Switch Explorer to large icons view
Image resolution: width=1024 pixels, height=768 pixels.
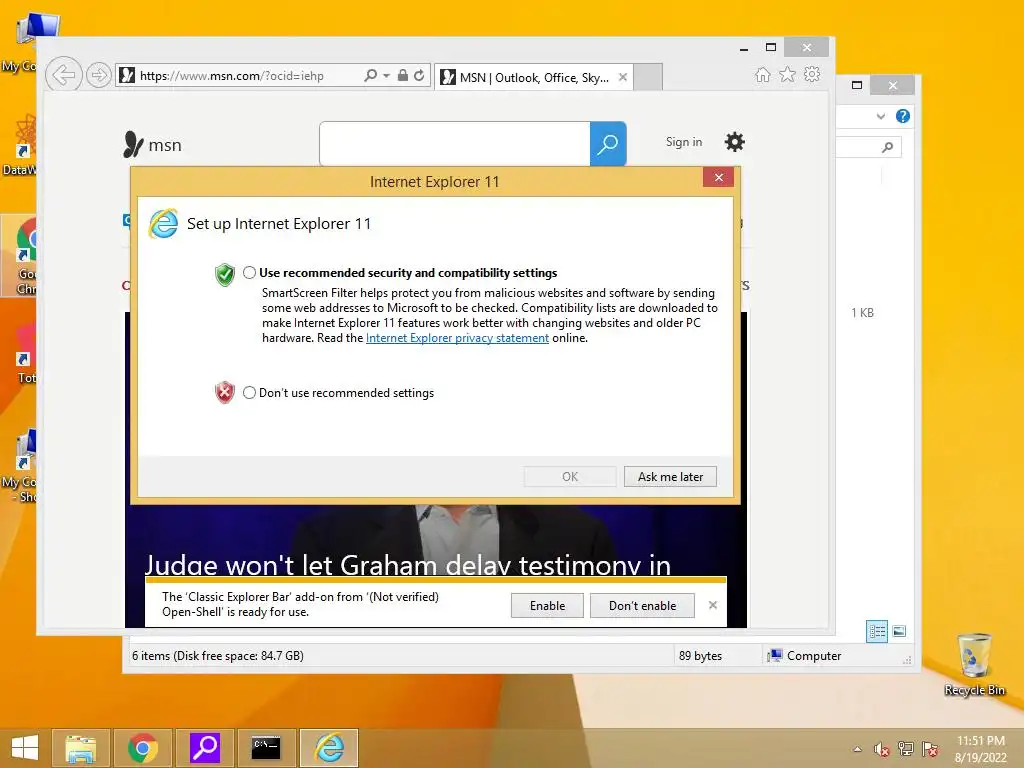[x=899, y=631]
